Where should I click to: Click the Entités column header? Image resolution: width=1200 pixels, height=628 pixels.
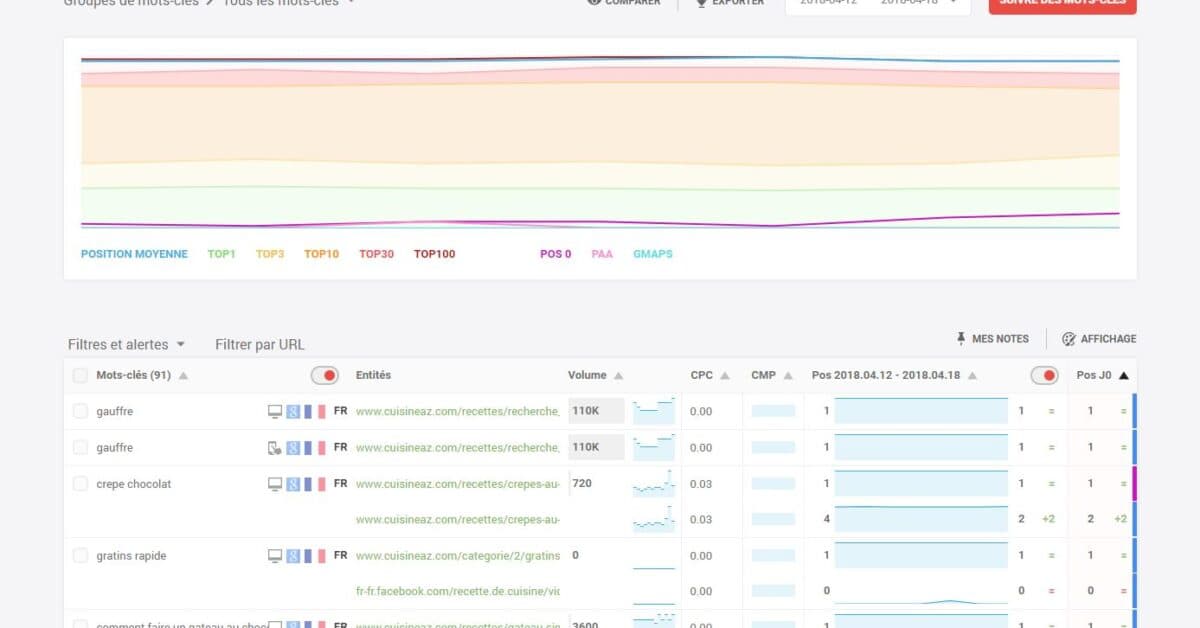(373, 376)
